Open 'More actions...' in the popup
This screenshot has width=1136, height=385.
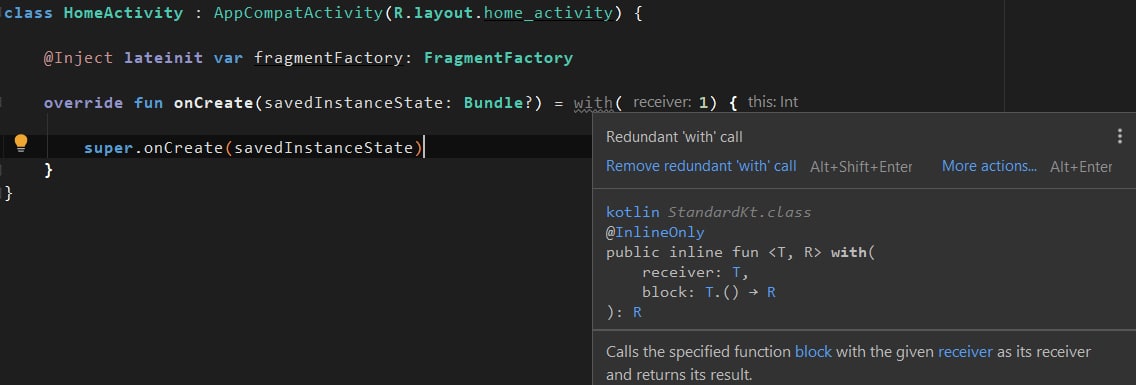click(989, 166)
